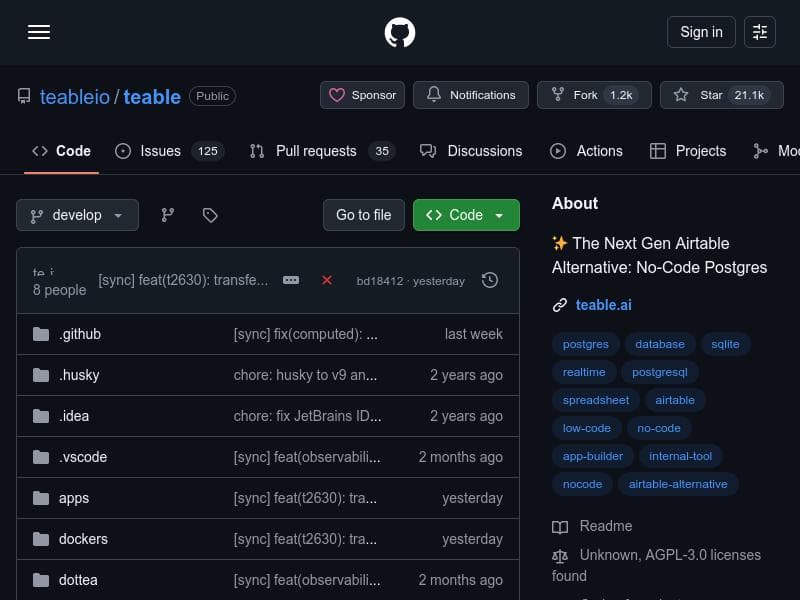View all branches using the branch icon
The width and height of the screenshot is (800, 600).
167,215
